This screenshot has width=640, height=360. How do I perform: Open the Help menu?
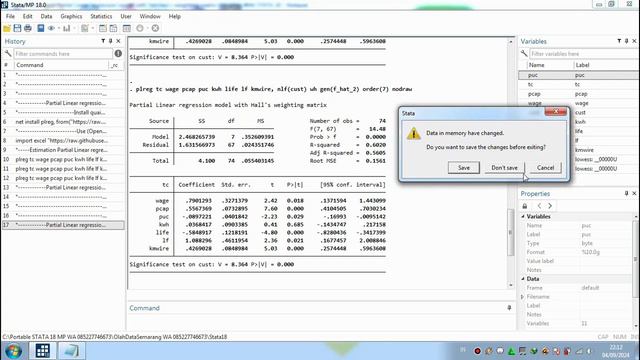click(x=175, y=16)
